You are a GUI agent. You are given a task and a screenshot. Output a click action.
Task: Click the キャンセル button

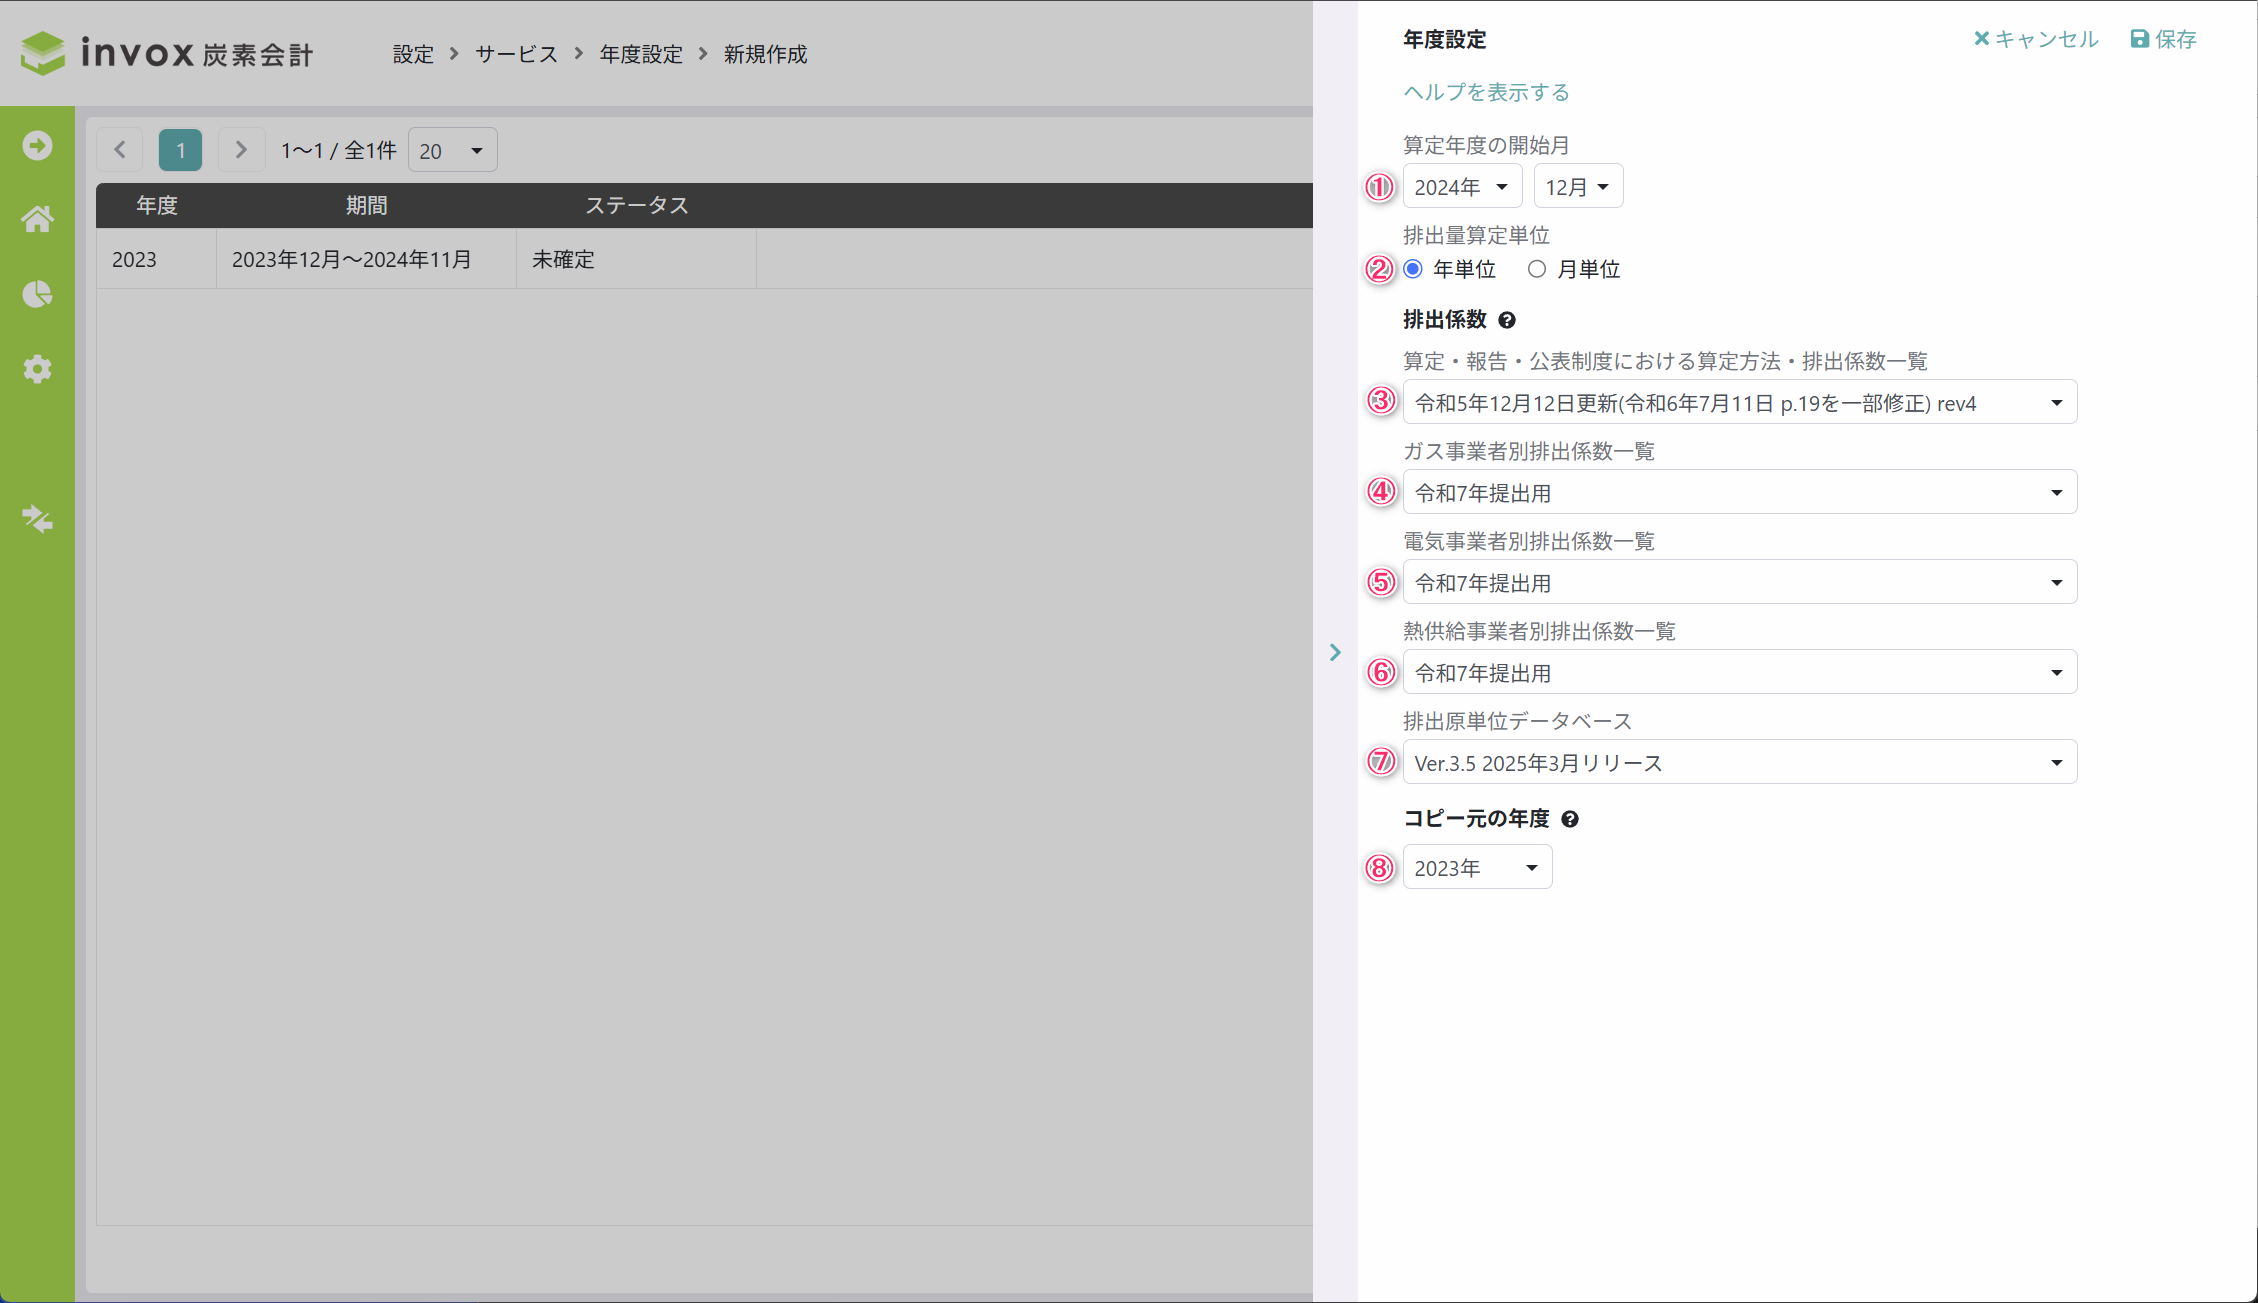point(2035,39)
